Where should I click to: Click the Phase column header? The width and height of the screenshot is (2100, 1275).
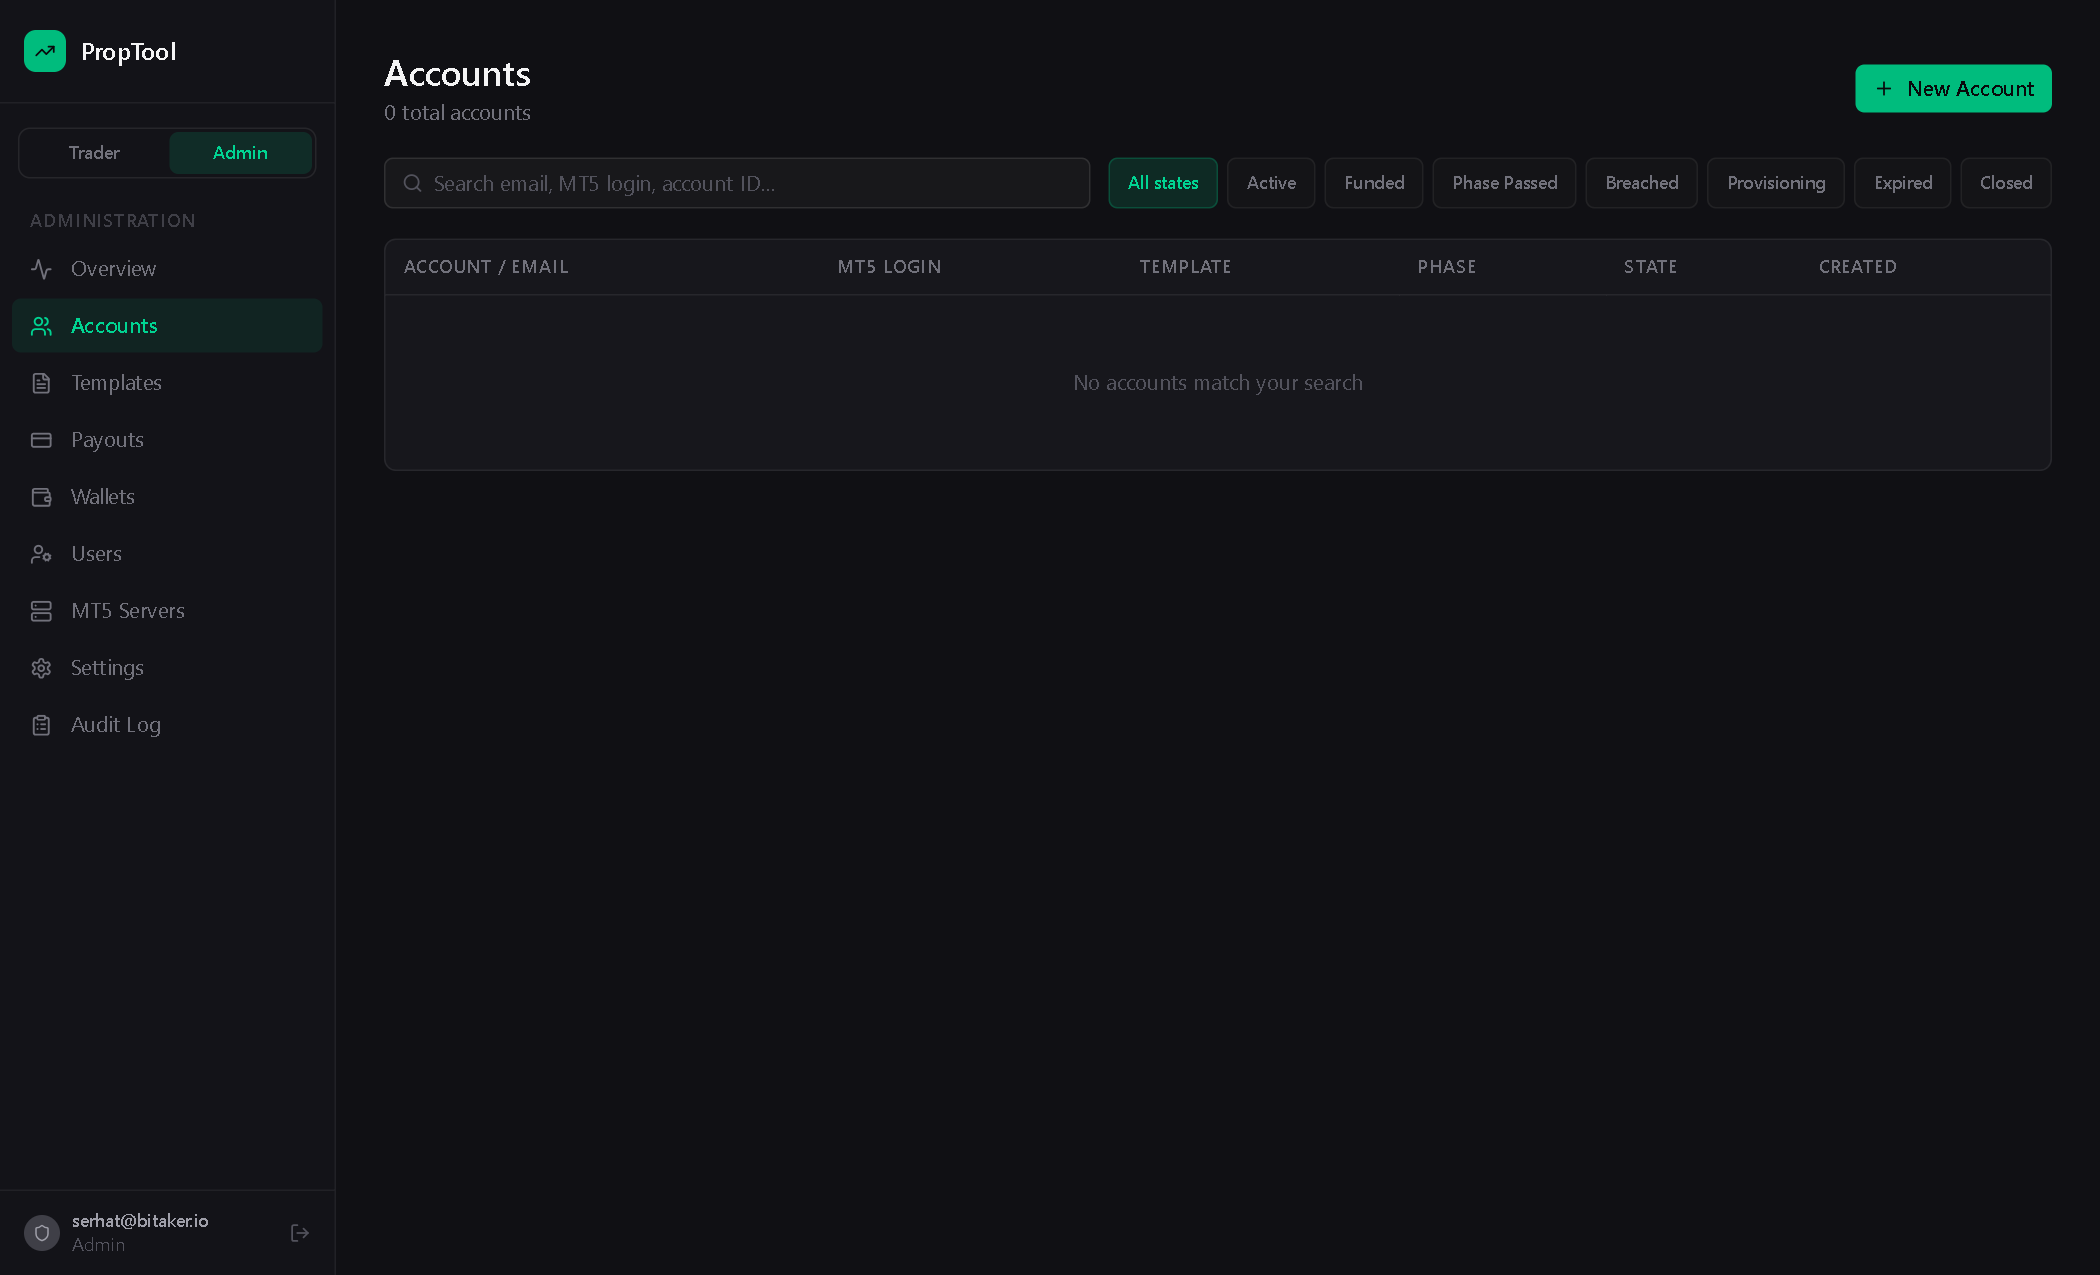pos(1446,267)
